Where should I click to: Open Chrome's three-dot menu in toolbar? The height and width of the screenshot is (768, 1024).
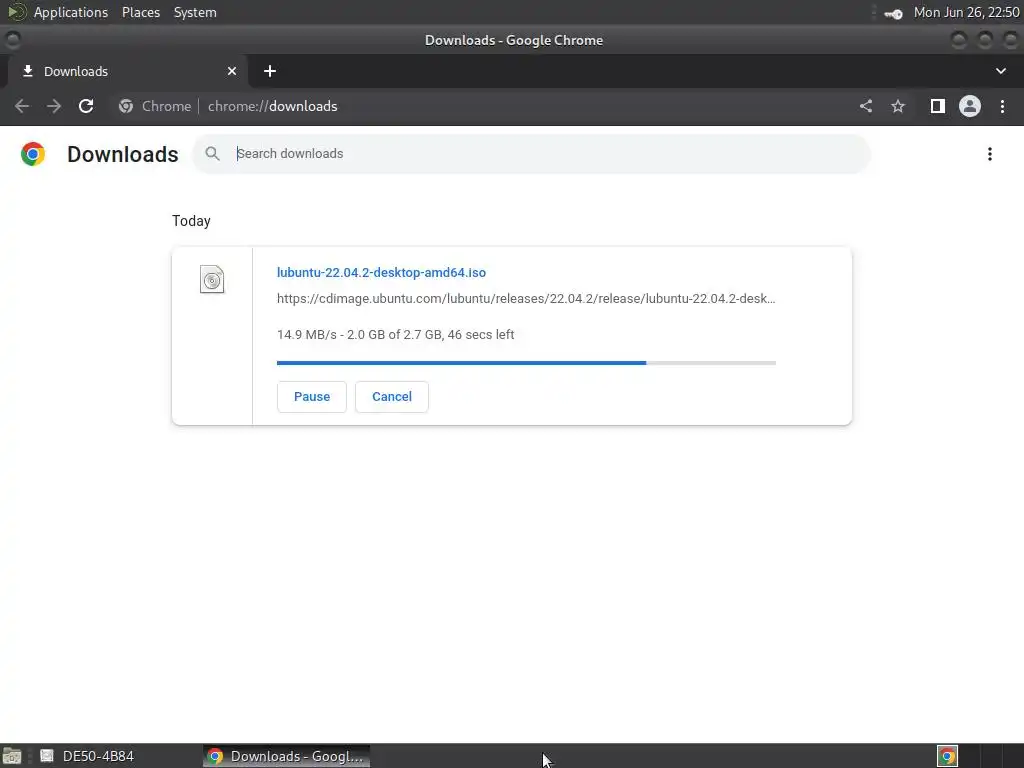pyautogui.click(x=1002, y=106)
